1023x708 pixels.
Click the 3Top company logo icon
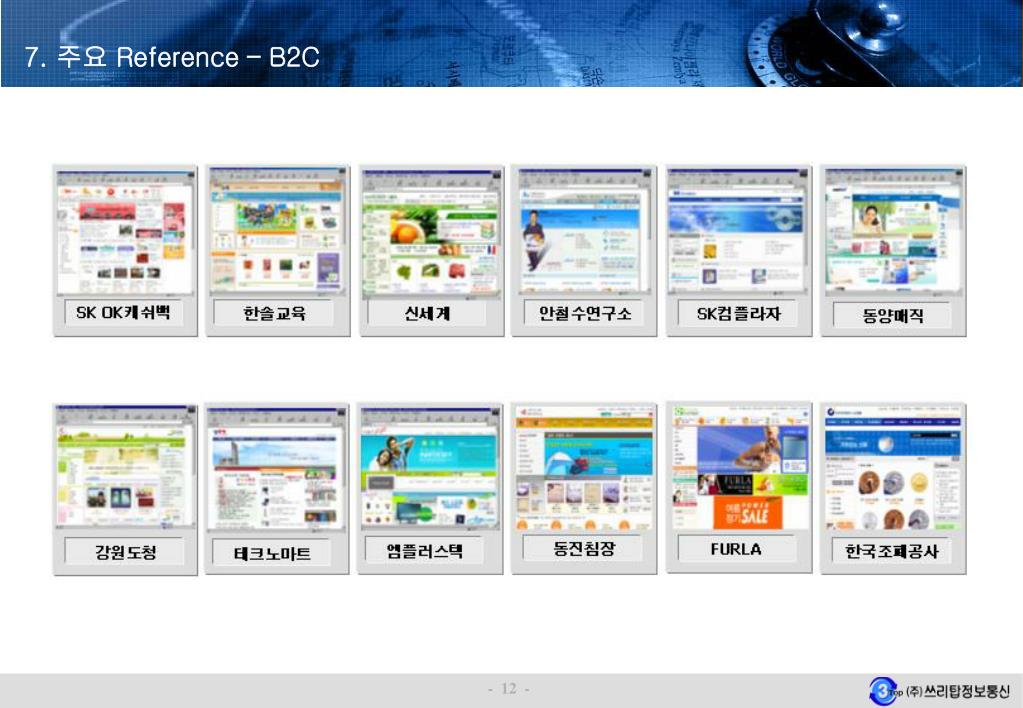pyautogui.click(x=884, y=690)
